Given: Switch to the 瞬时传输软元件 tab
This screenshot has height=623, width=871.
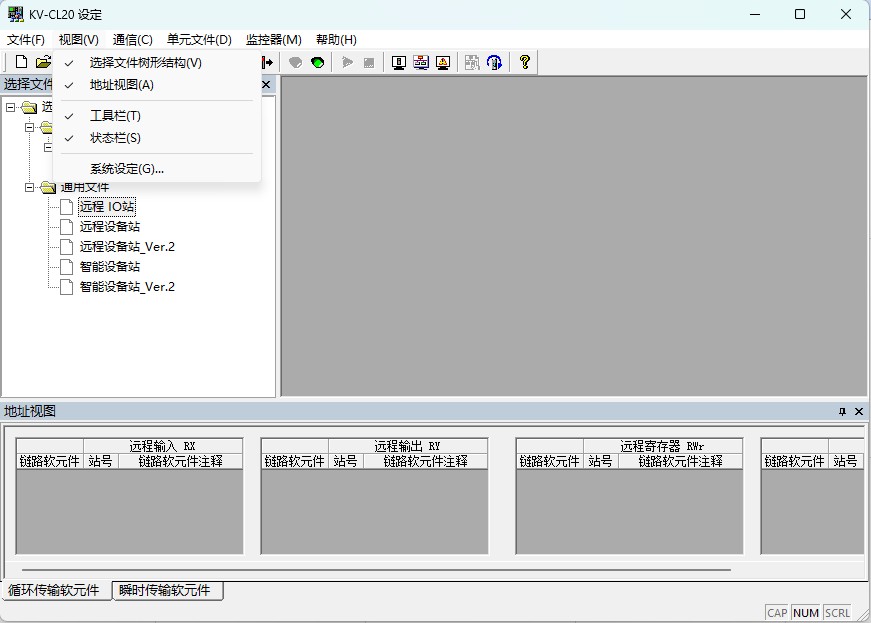Looking at the screenshot, I should tap(165, 590).
